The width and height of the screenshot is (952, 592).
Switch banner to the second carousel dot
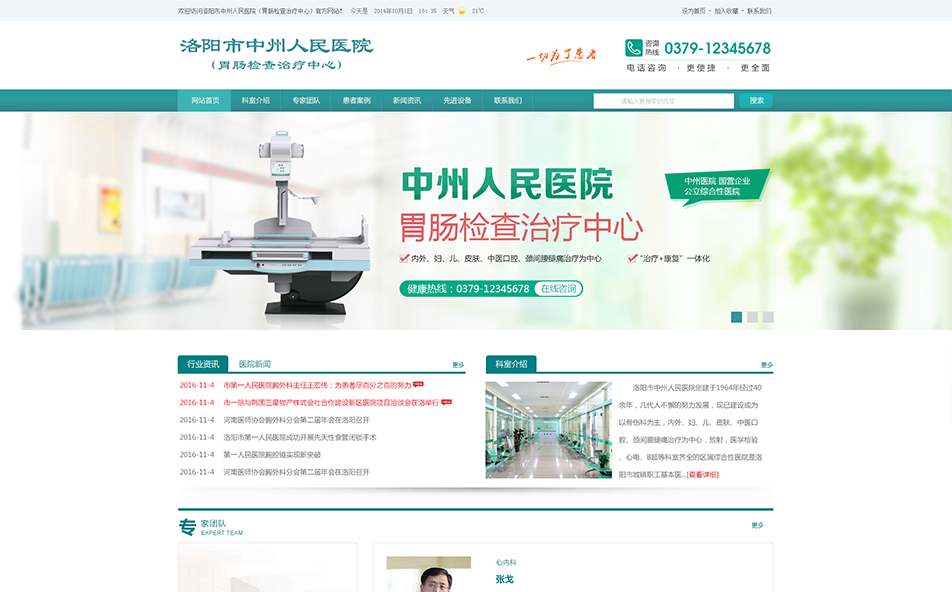[x=753, y=317]
